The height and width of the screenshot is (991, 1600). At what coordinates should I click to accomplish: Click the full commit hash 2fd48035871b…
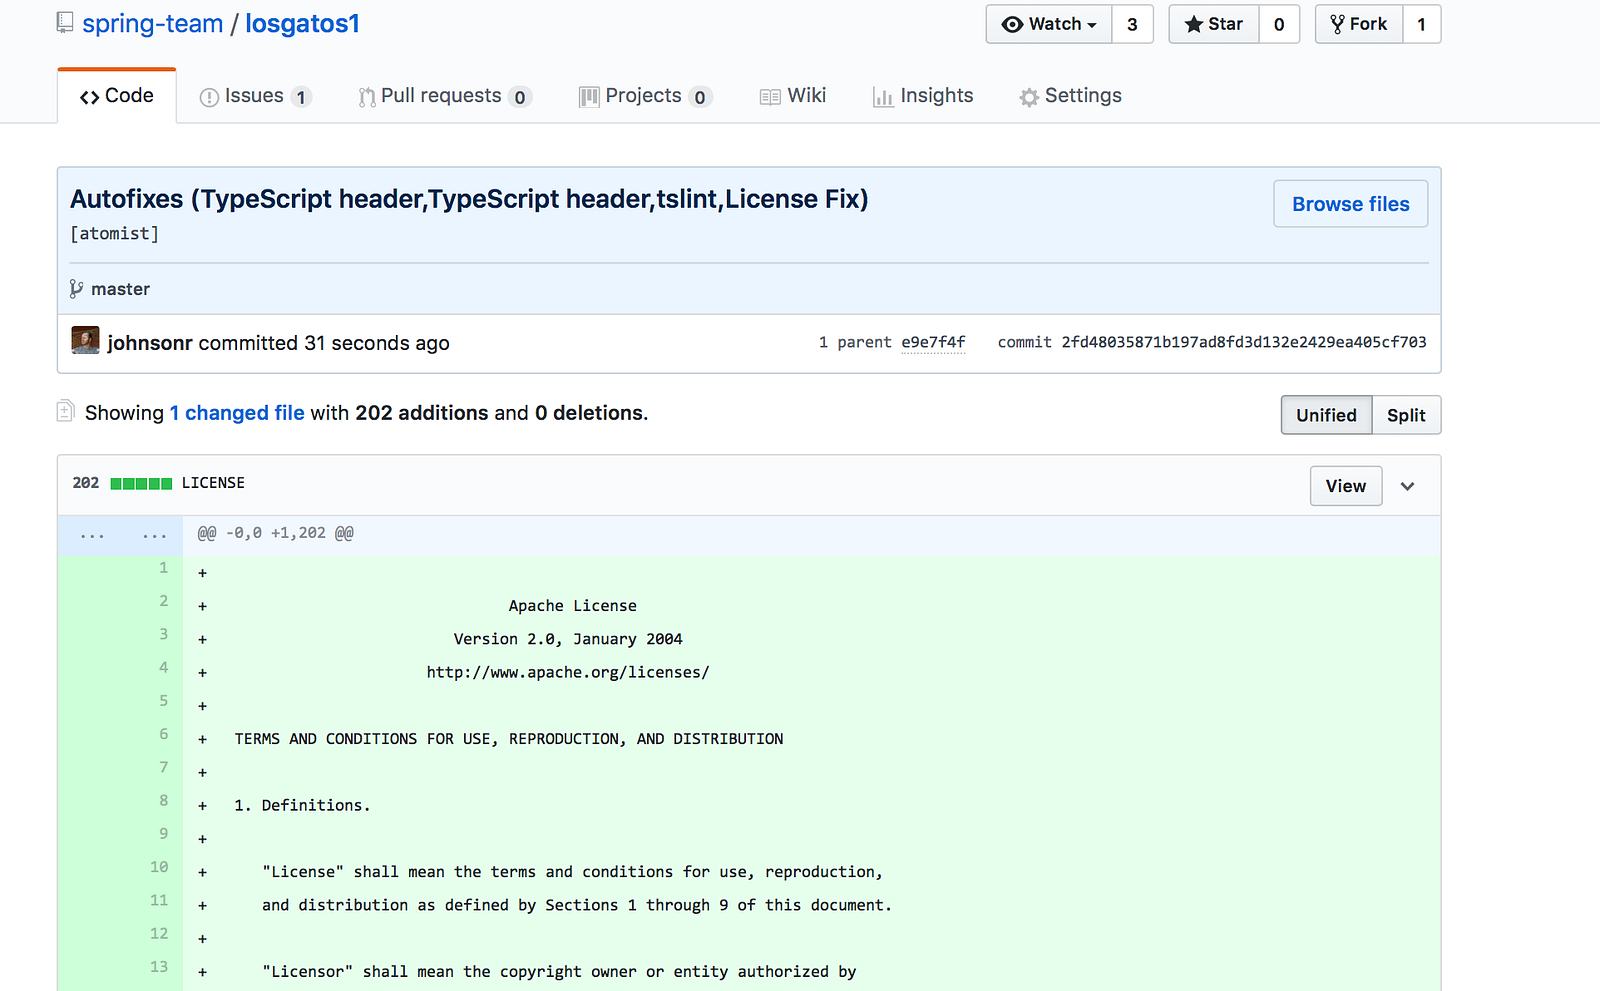(x=1244, y=342)
